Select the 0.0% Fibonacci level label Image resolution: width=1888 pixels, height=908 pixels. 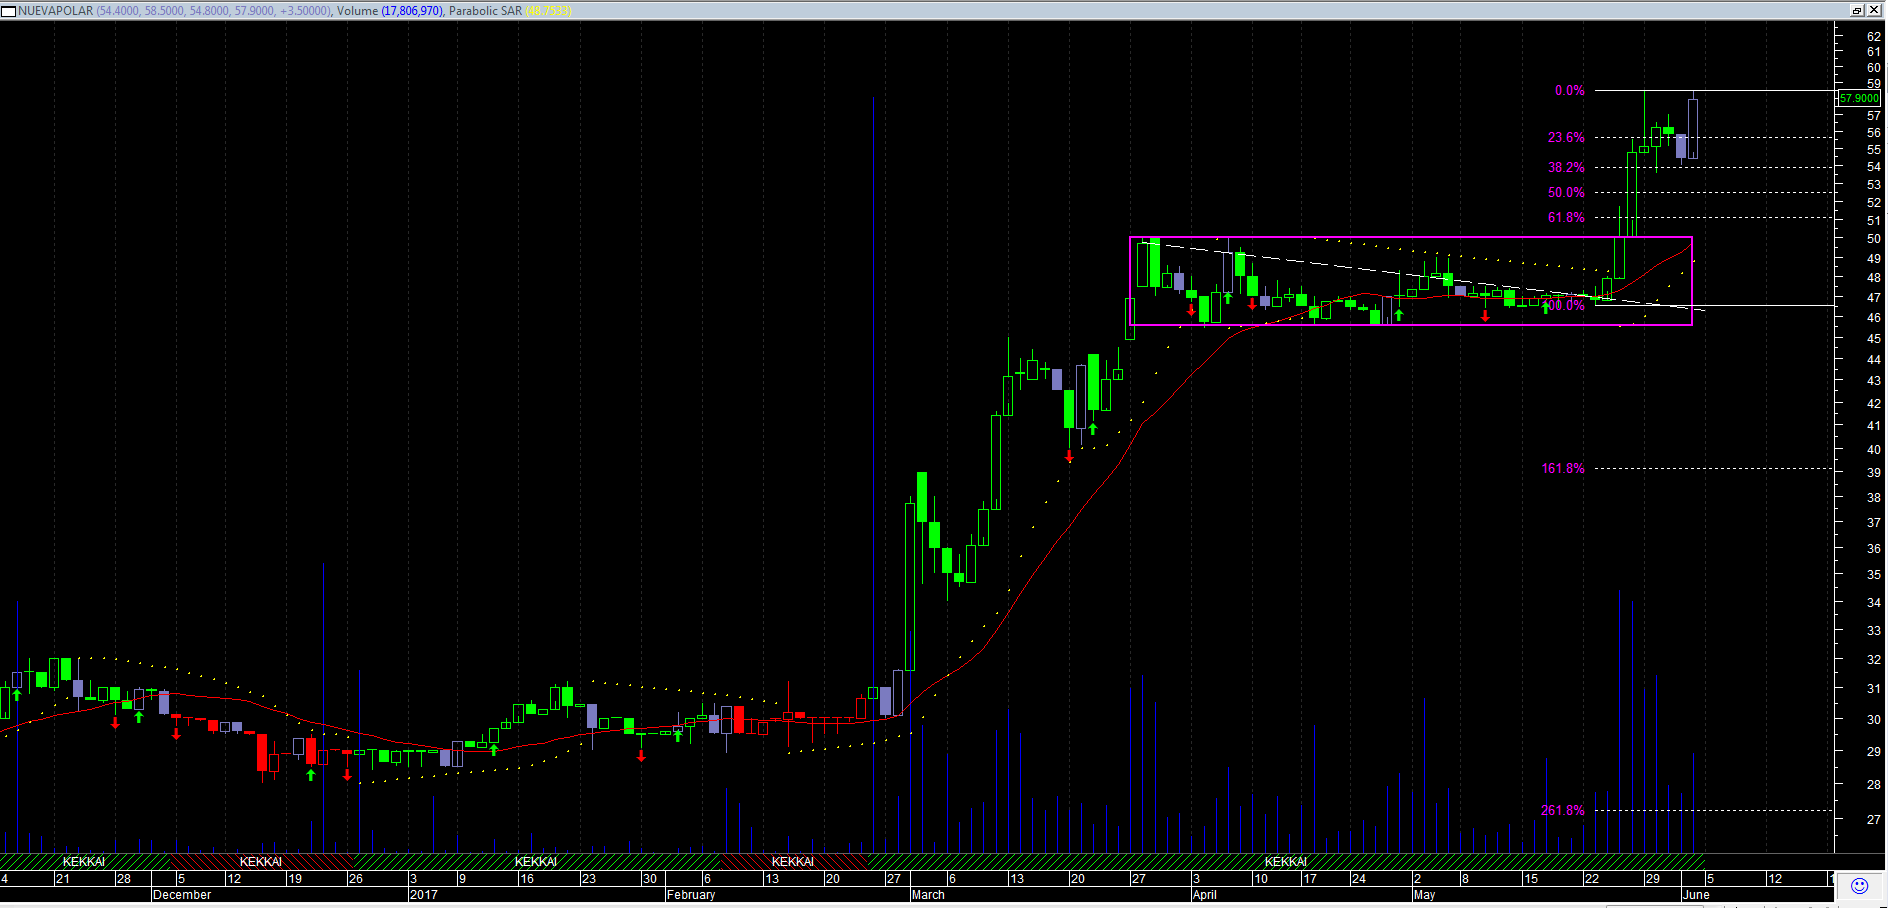1569,91
